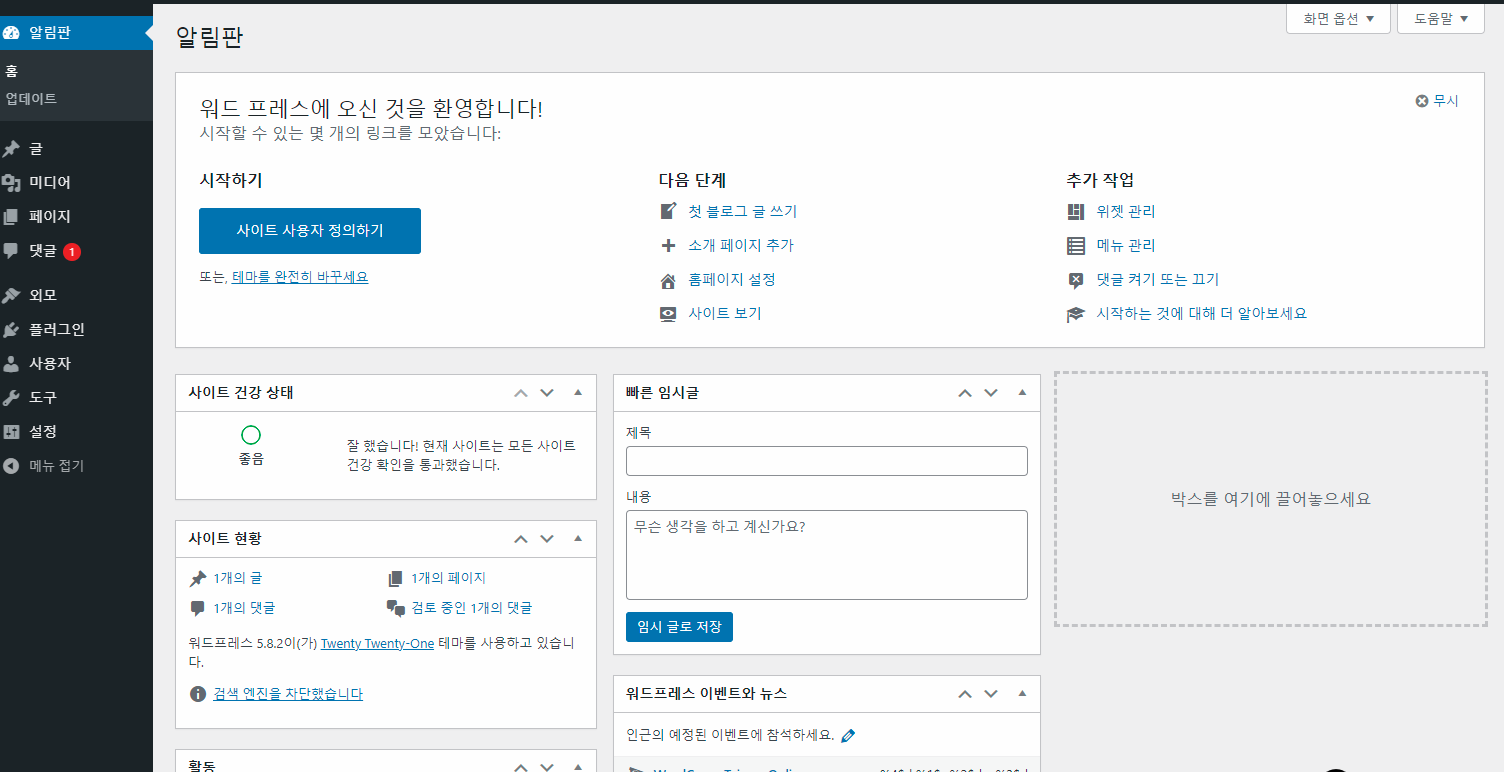Click the 댓글 speech bubble icon in sidebar
Screen dimensions: 1504x772
click(x=11, y=251)
